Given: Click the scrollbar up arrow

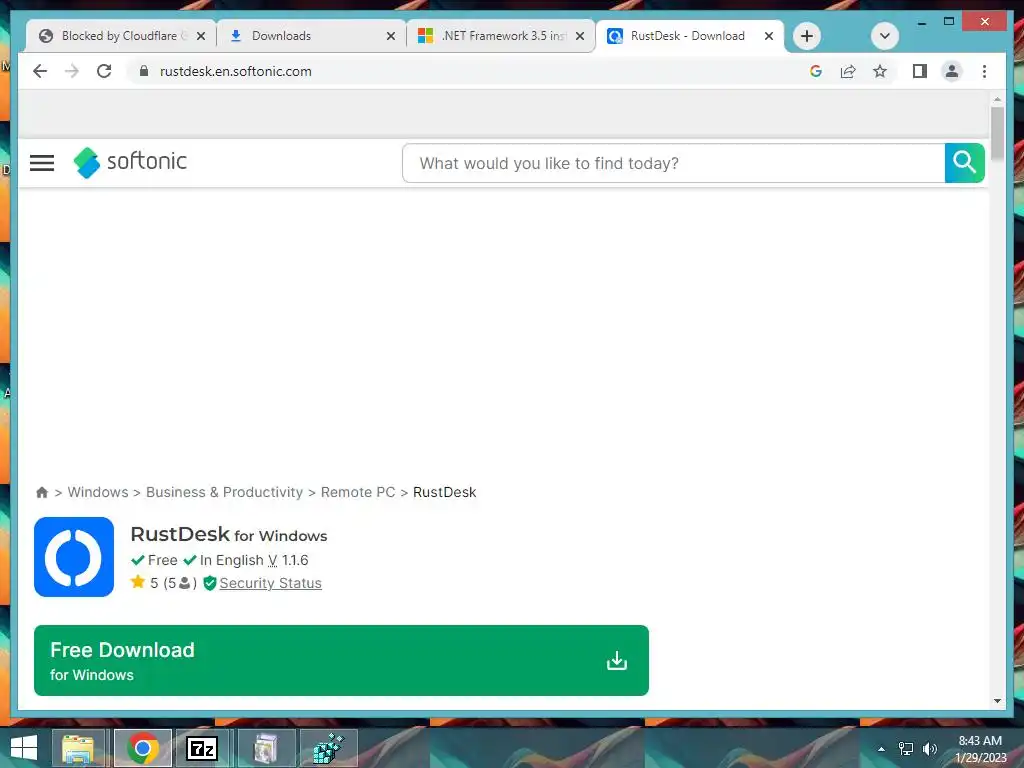Looking at the screenshot, I should [997, 100].
